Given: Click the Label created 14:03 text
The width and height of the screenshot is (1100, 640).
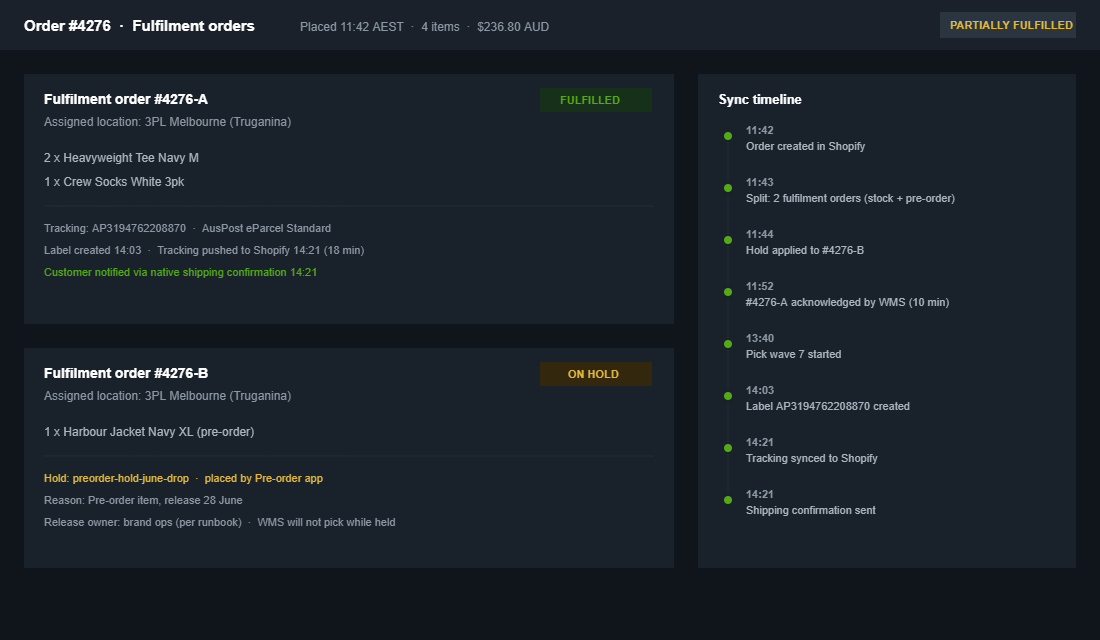Looking at the screenshot, I should tap(93, 250).
